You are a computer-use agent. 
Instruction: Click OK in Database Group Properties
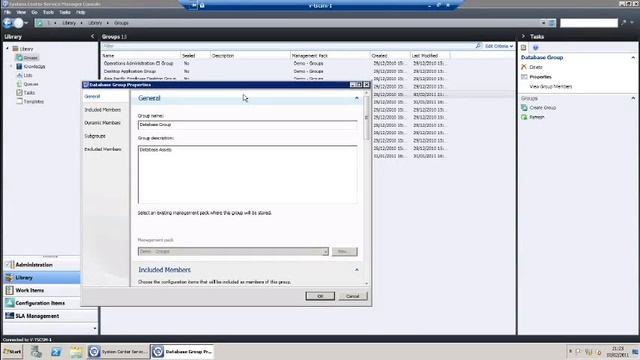pos(320,296)
